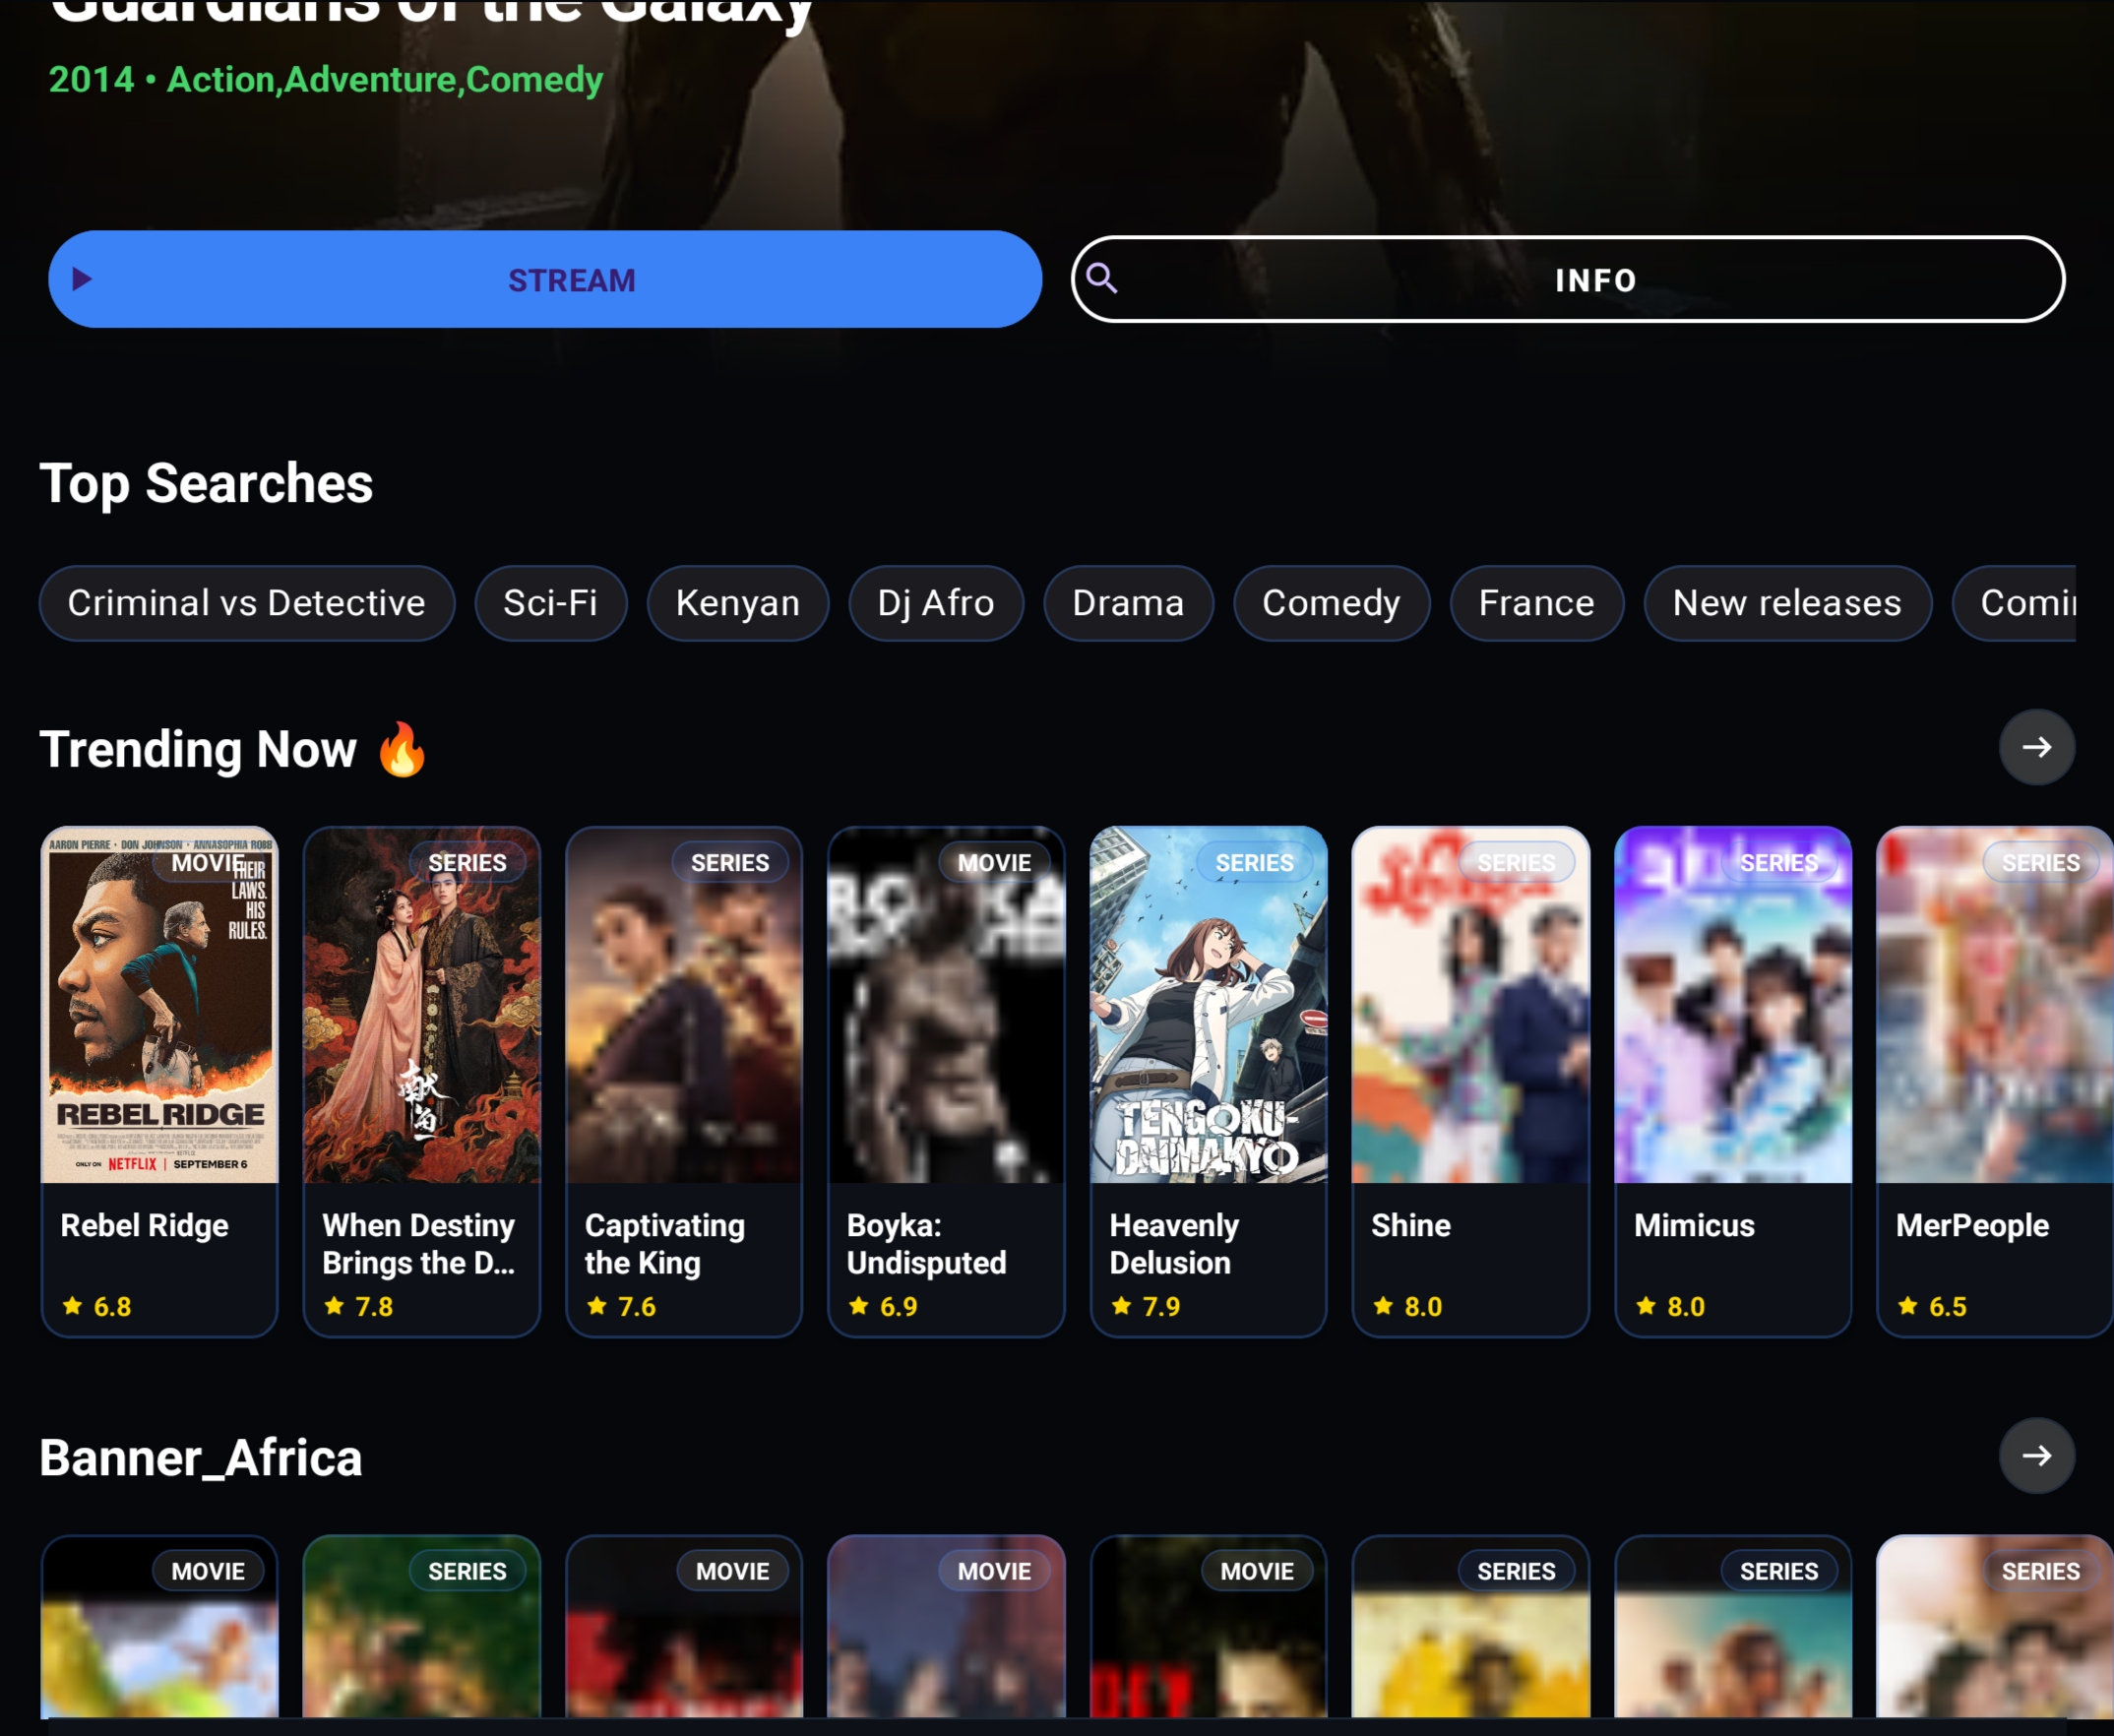This screenshot has width=2114, height=1736.
Task: Click the "7.6" rating value
Action: pos(637,1307)
